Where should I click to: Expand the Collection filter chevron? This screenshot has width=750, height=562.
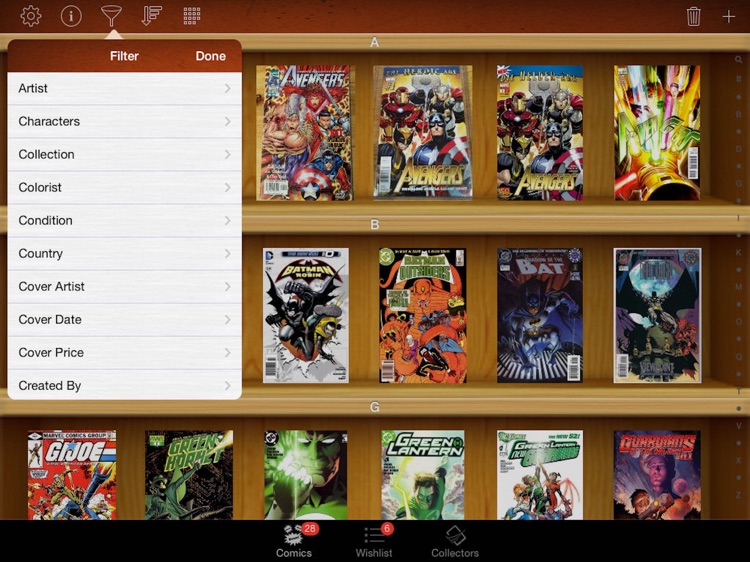coord(228,154)
